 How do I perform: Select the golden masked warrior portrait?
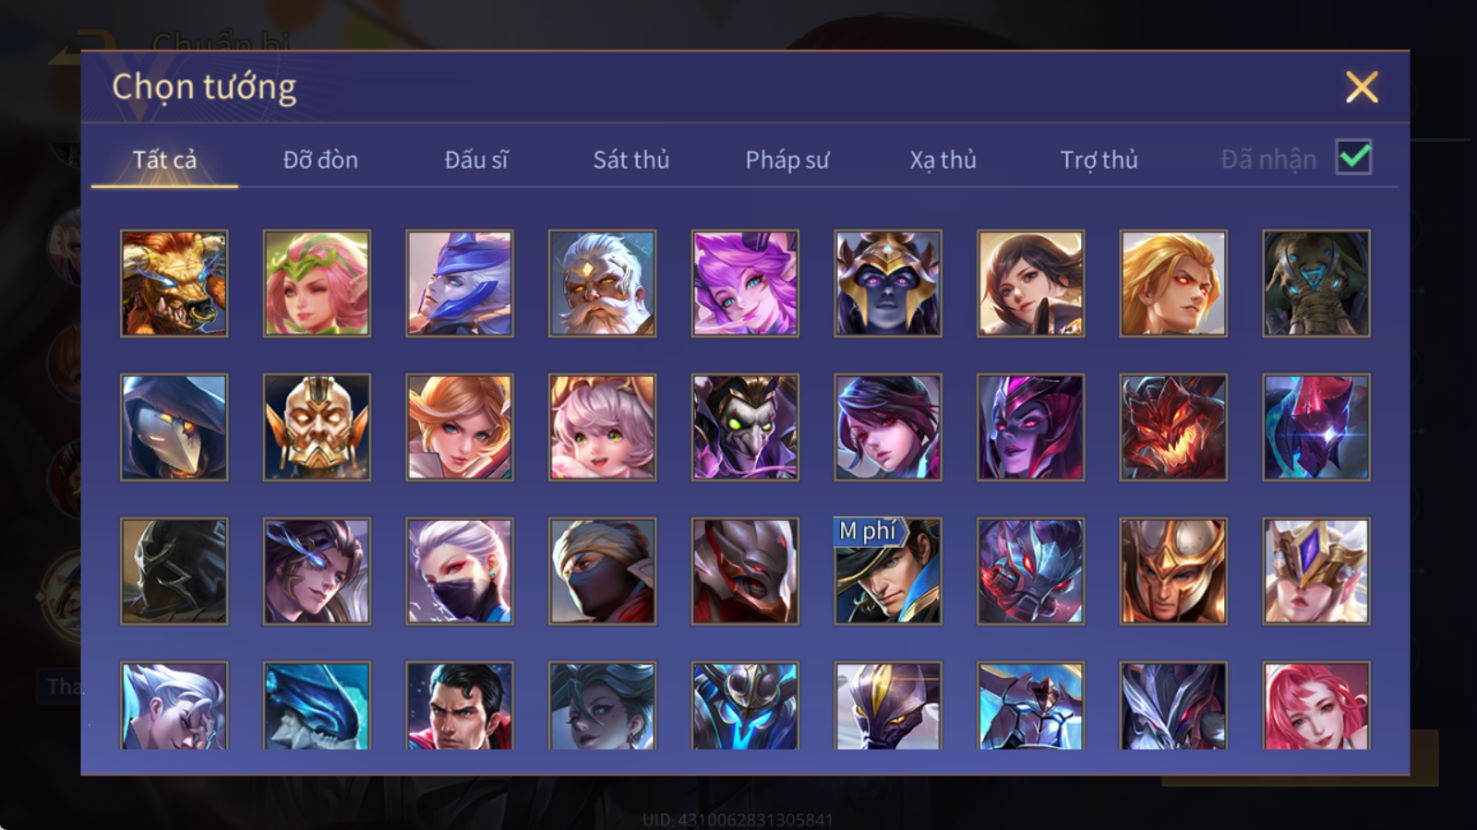pos(317,427)
